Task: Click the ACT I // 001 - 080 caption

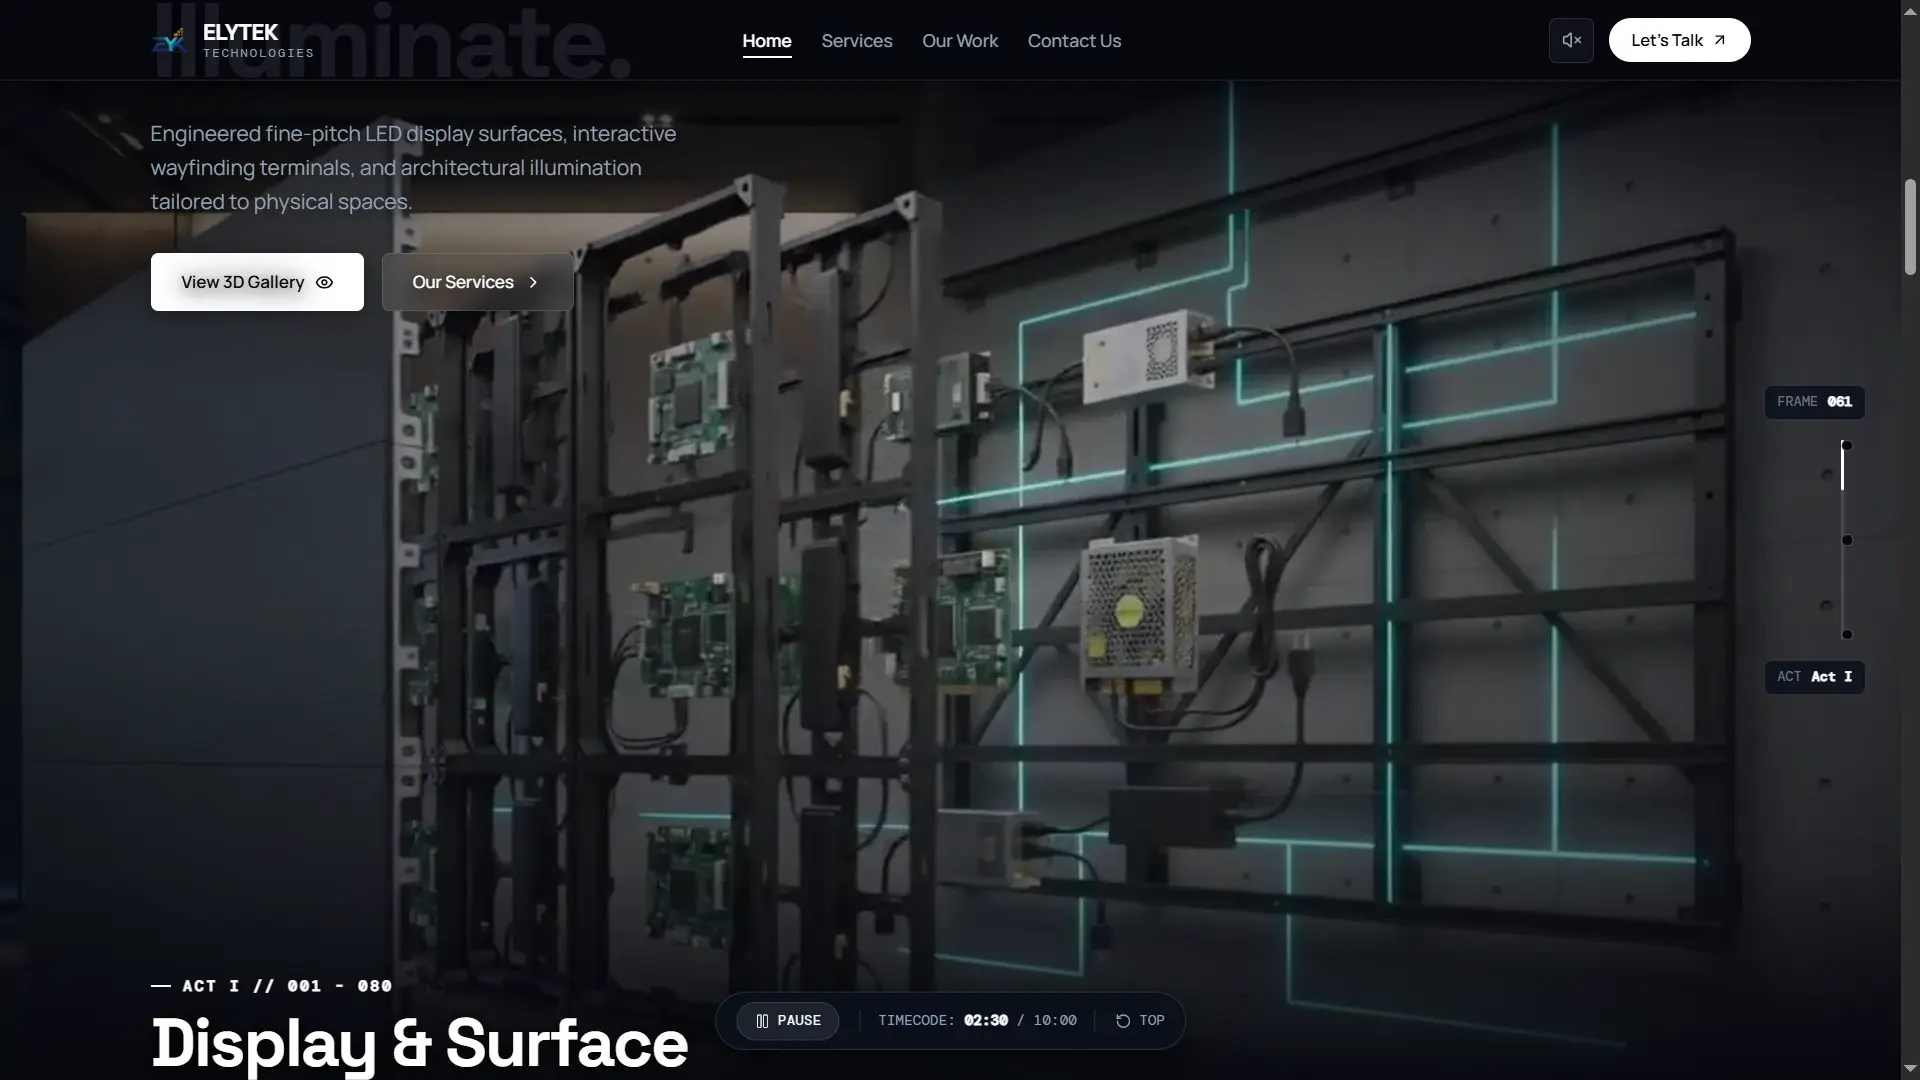Action: [x=271, y=986]
